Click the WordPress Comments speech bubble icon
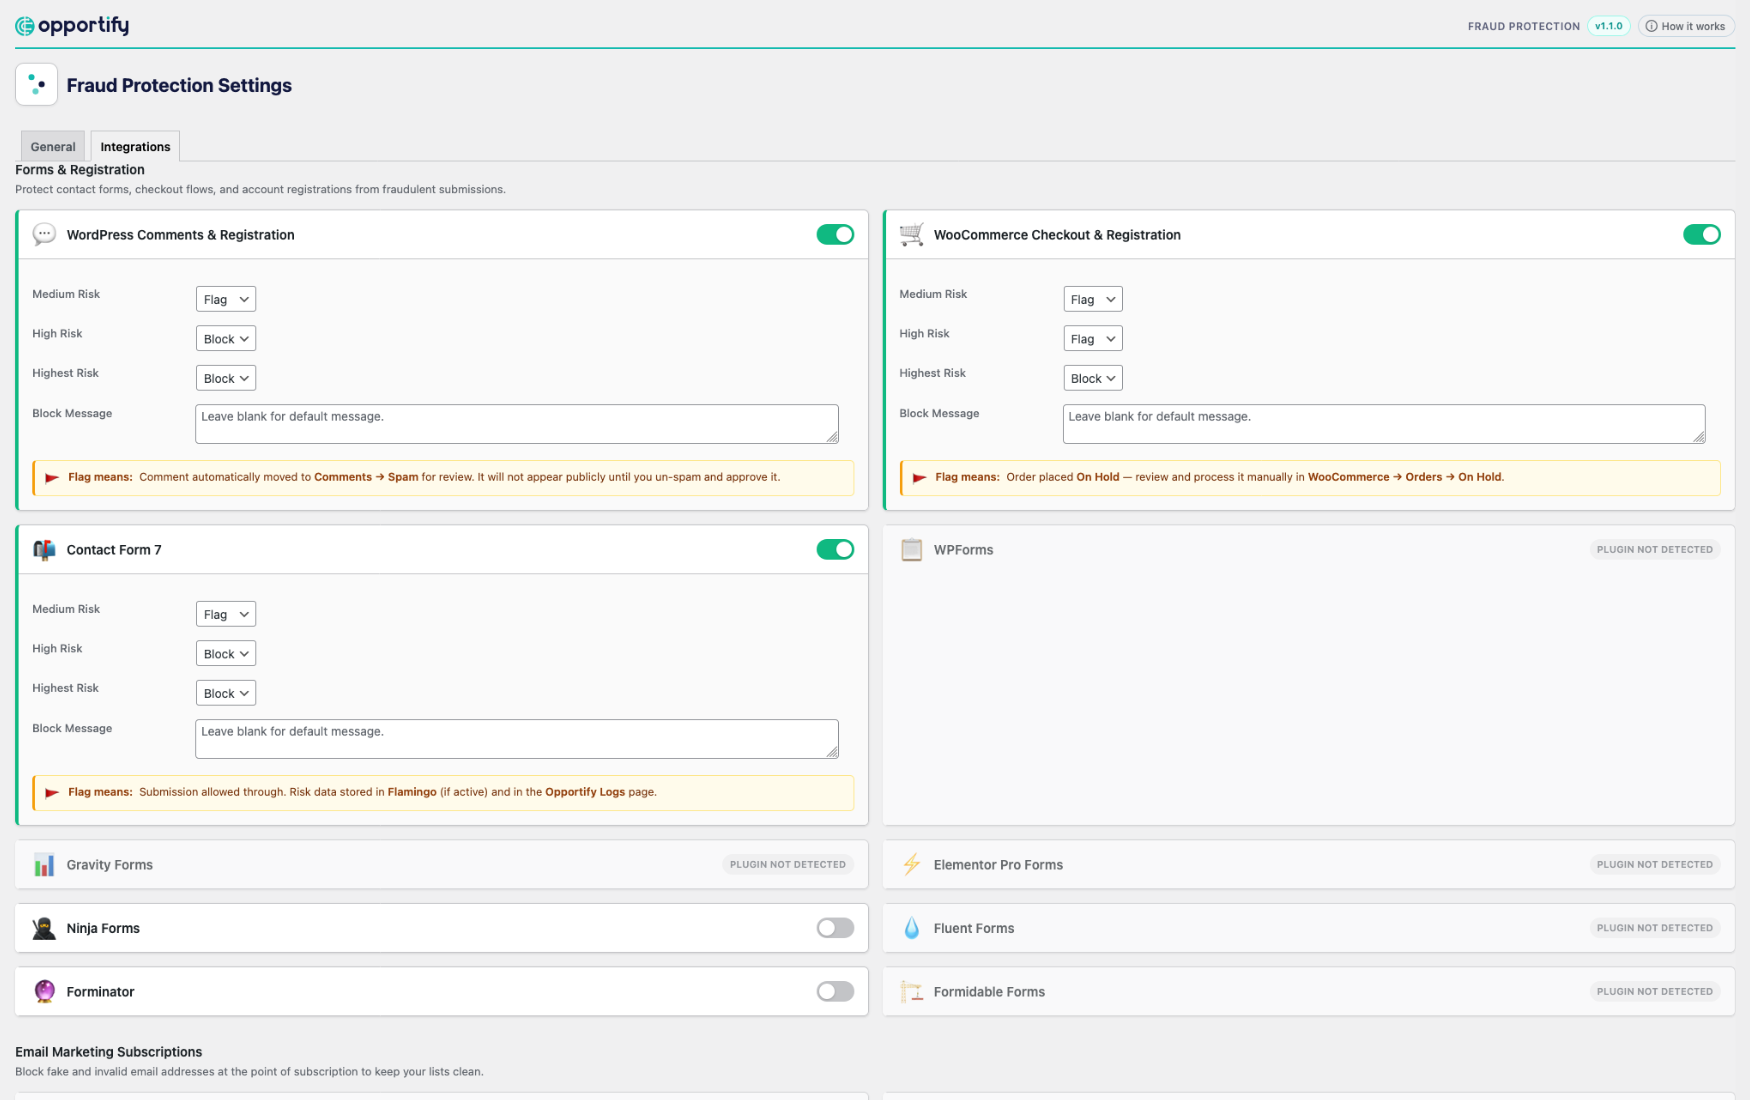Screen dimensions: 1750x1100 coord(44,234)
